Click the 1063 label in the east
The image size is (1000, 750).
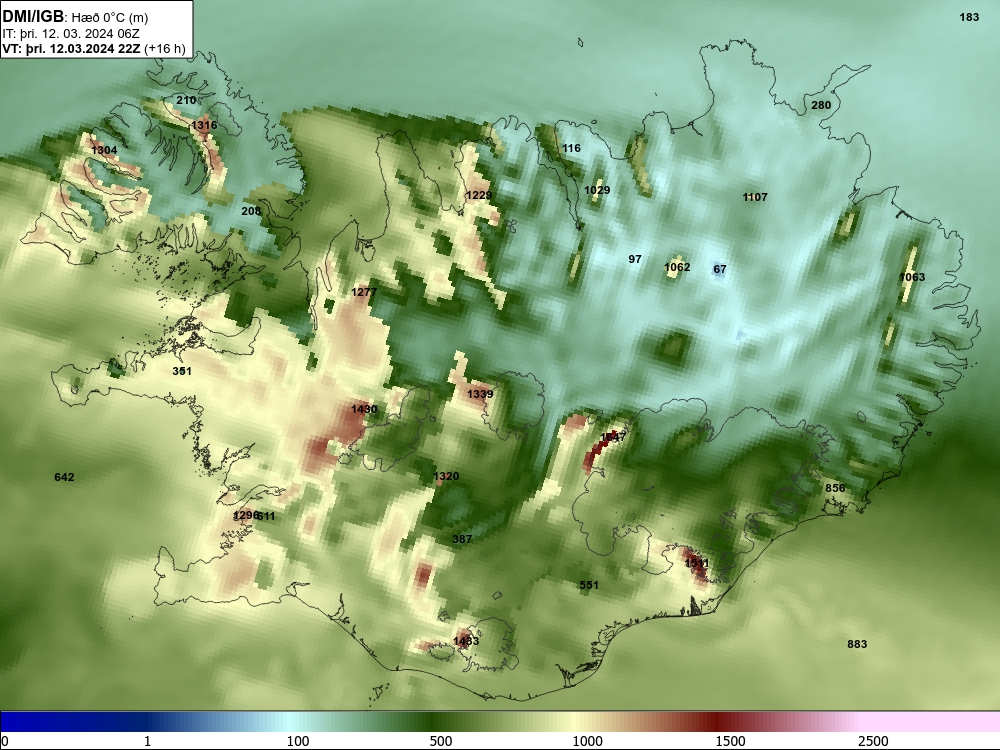click(x=912, y=277)
